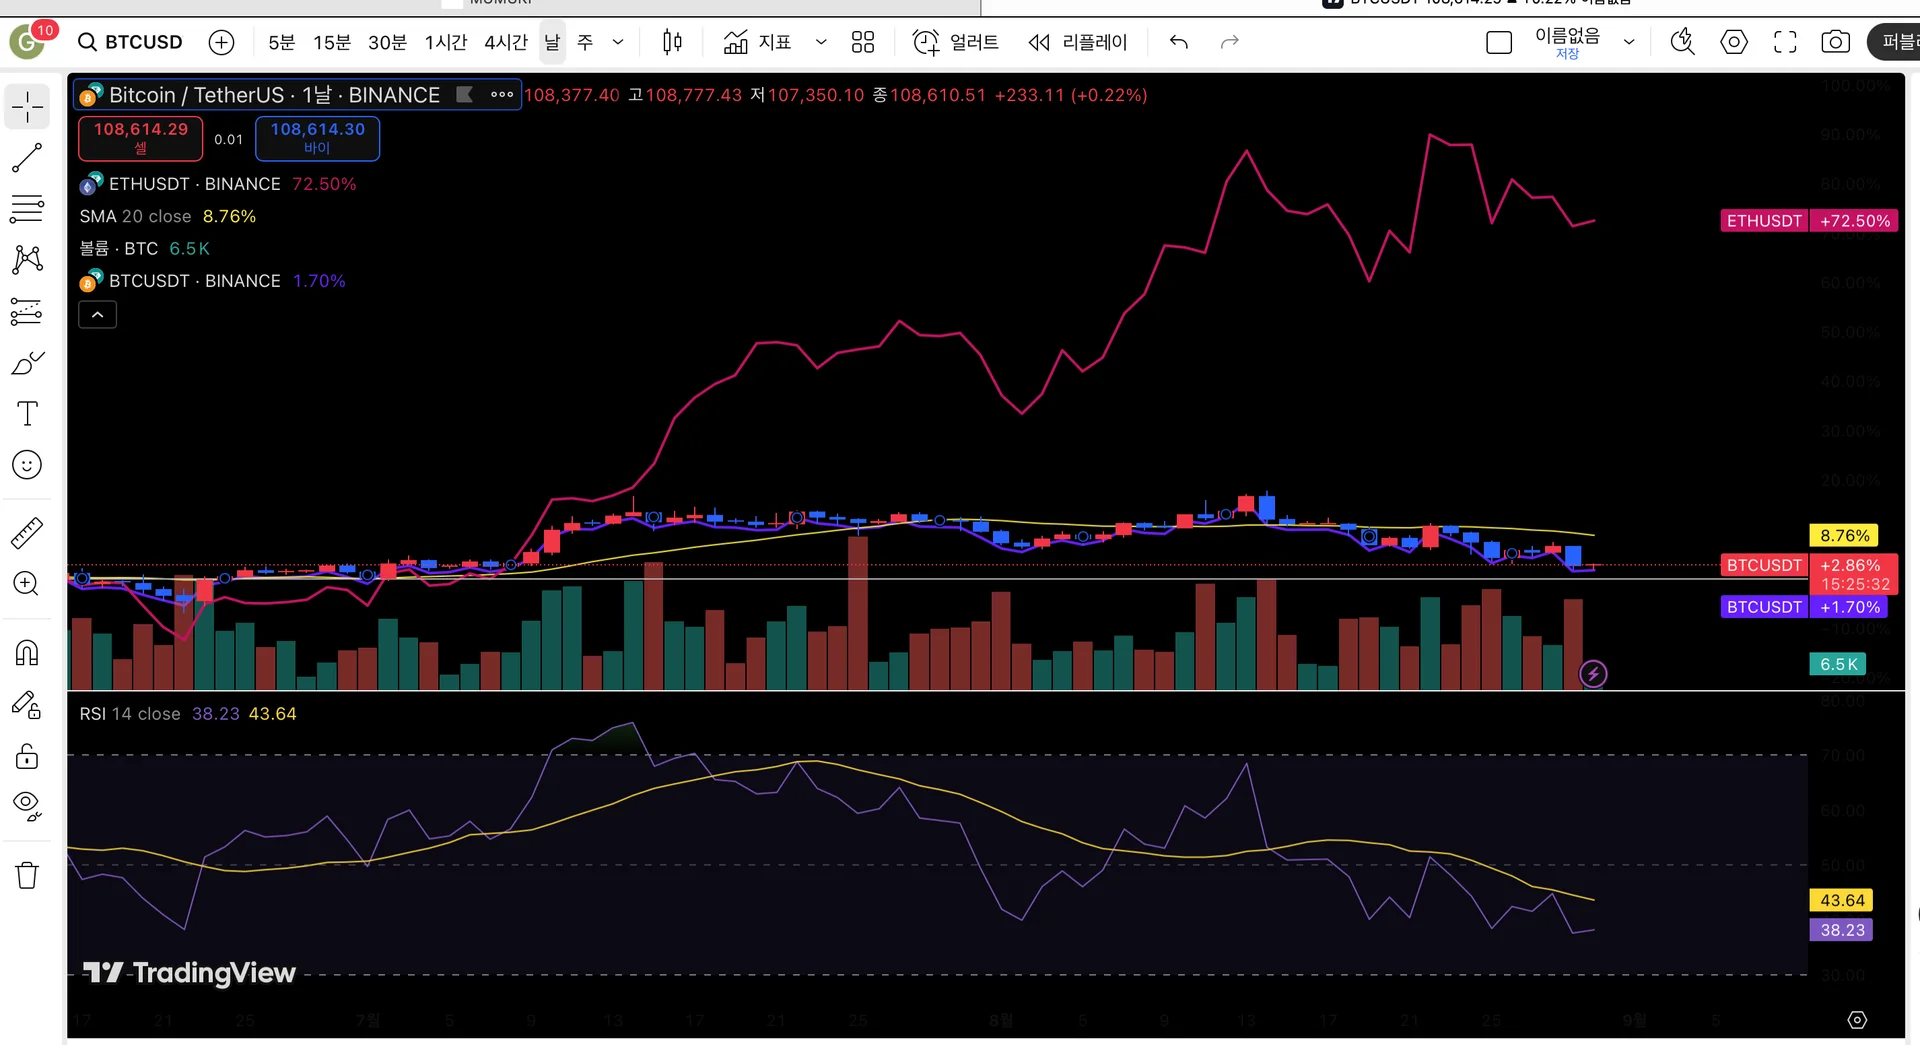
Task: Collapse the indicator legend list
Action: (97, 315)
